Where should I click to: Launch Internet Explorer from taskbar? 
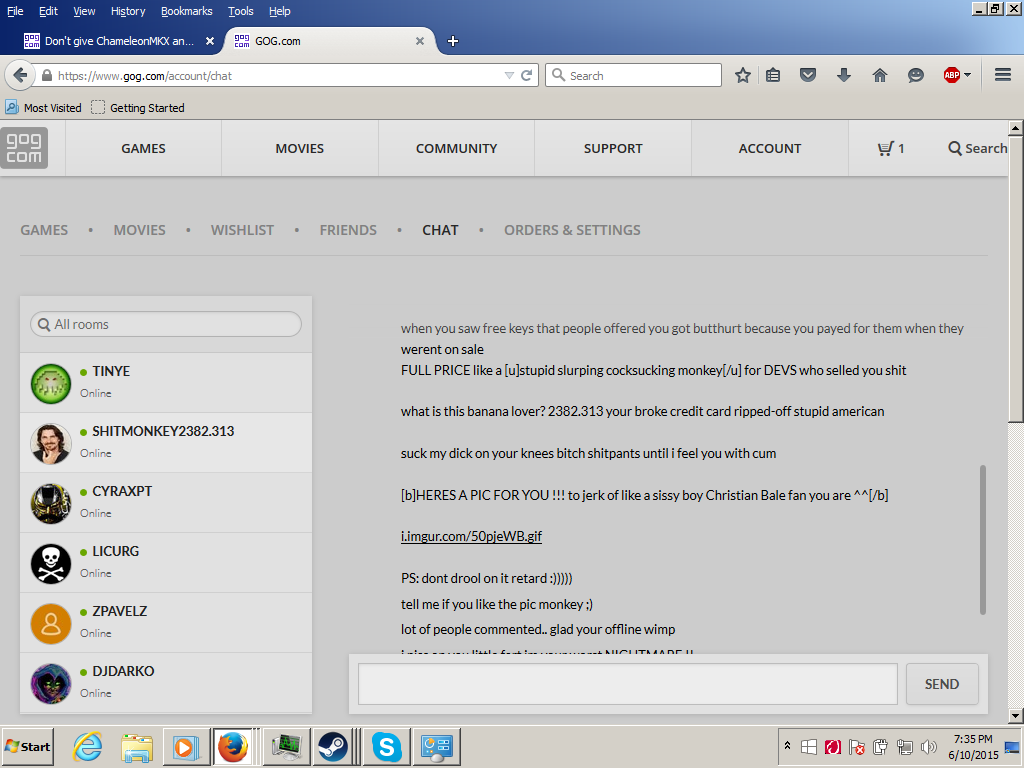pyautogui.click(x=88, y=746)
